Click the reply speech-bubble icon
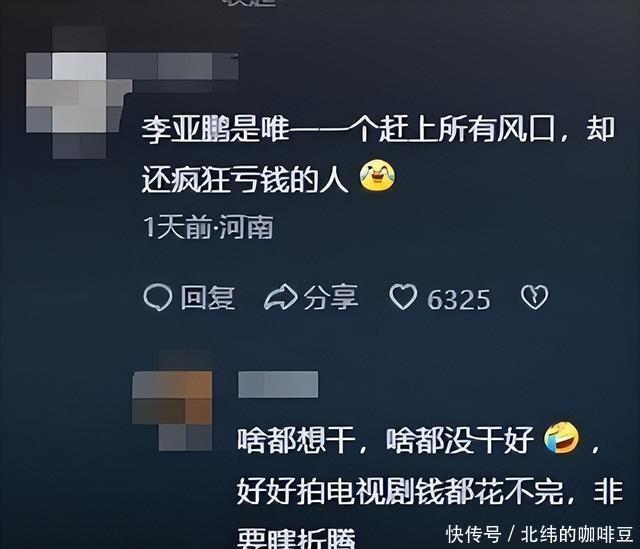The image size is (640, 549). pyautogui.click(x=158, y=297)
